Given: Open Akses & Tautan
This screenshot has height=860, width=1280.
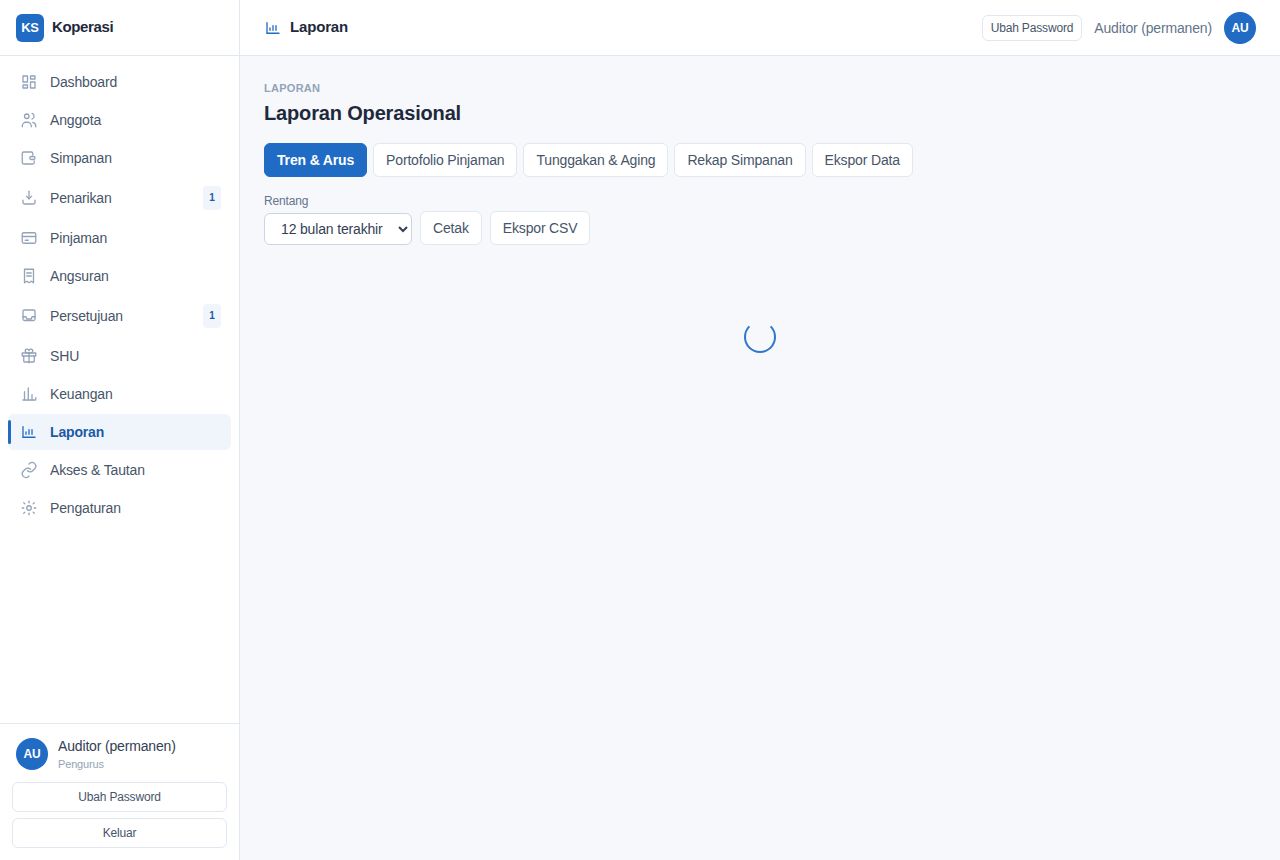Looking at the screenshot, I should coord(119,470).
